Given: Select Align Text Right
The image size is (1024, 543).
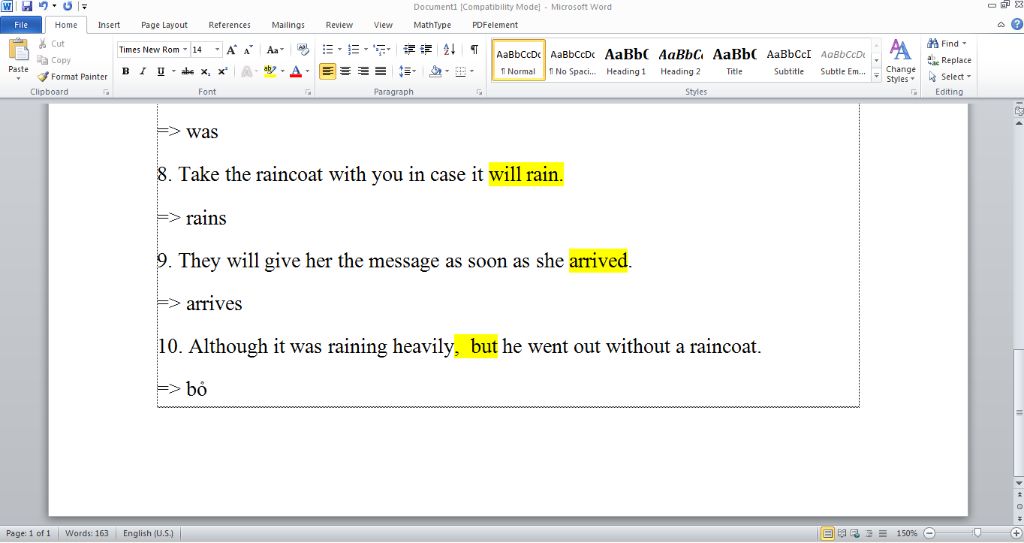Looking at the screenshot, I should tap(363, 71).
